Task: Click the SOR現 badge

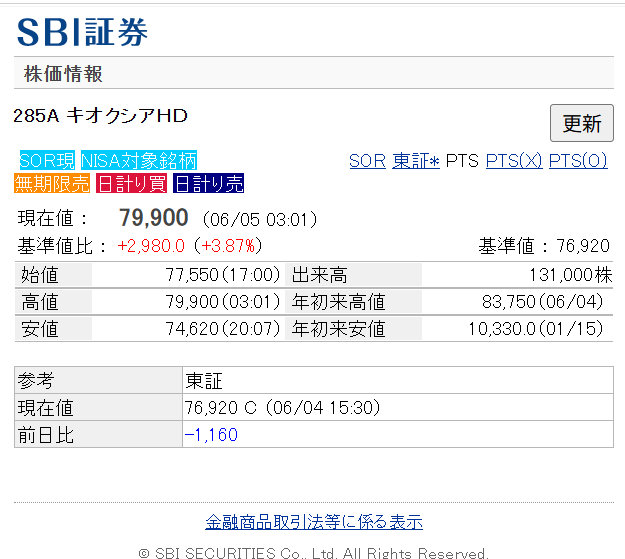Action: click(47, 160)
